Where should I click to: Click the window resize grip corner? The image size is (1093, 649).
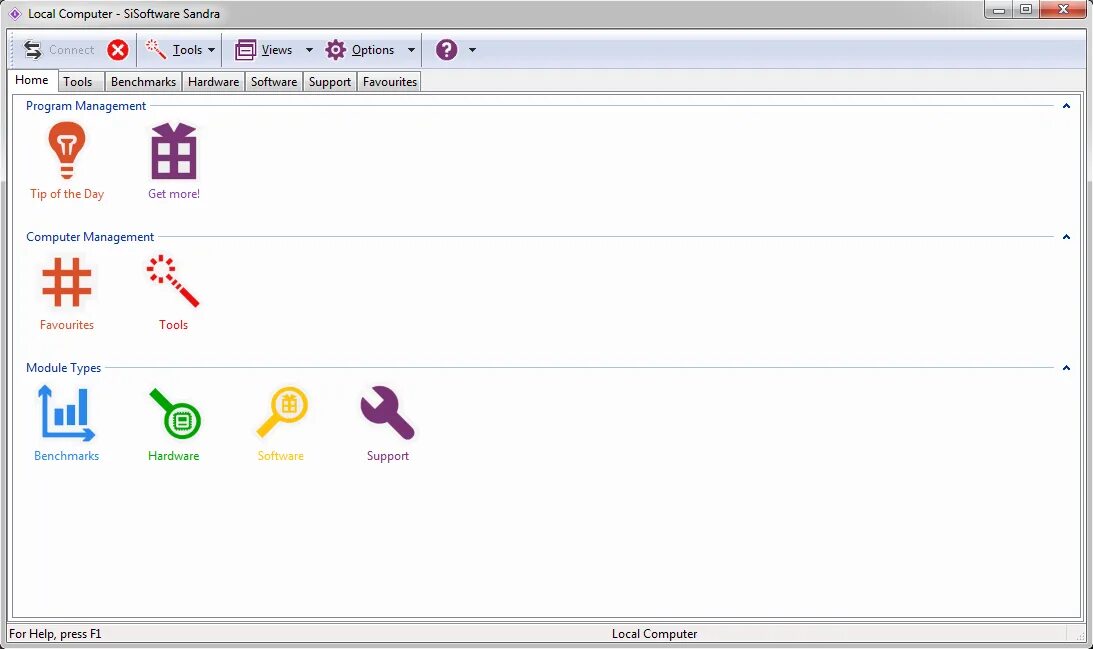coord(1079,634)
